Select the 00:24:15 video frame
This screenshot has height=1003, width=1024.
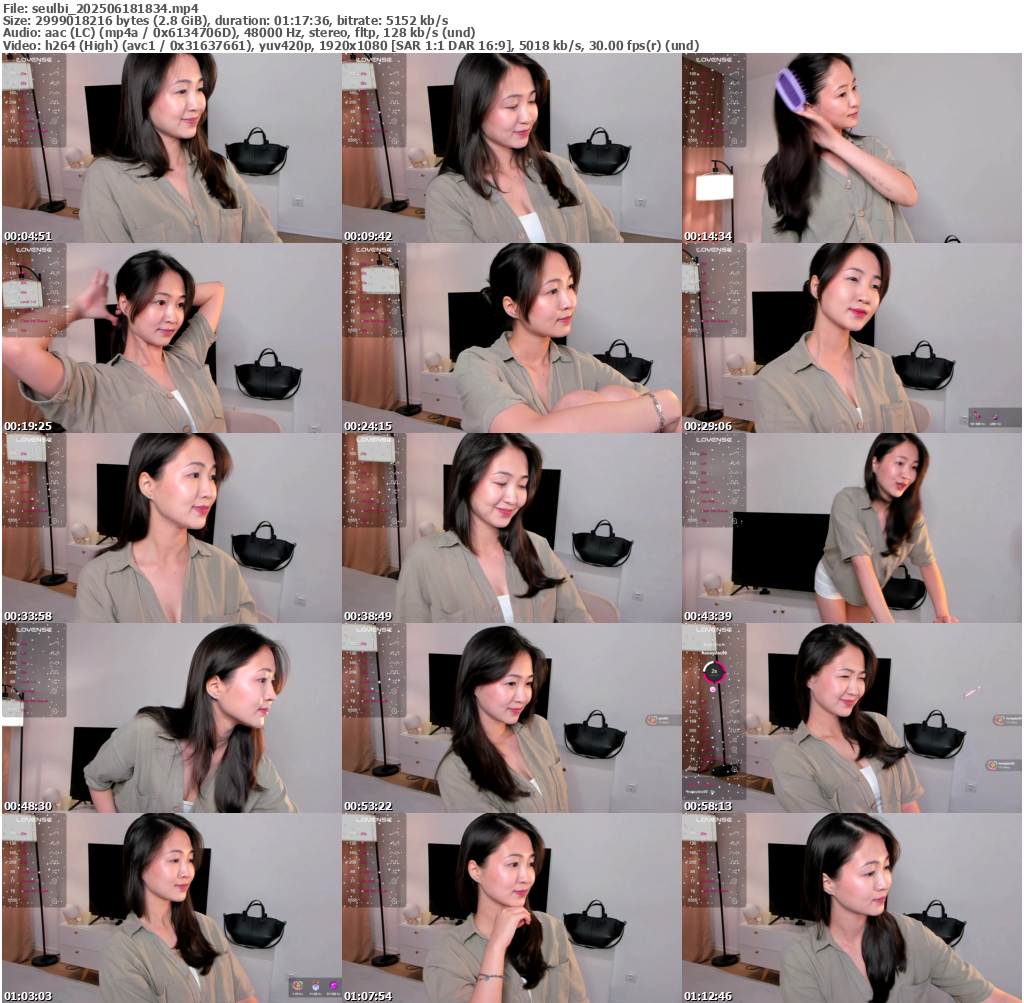point(511,338)
